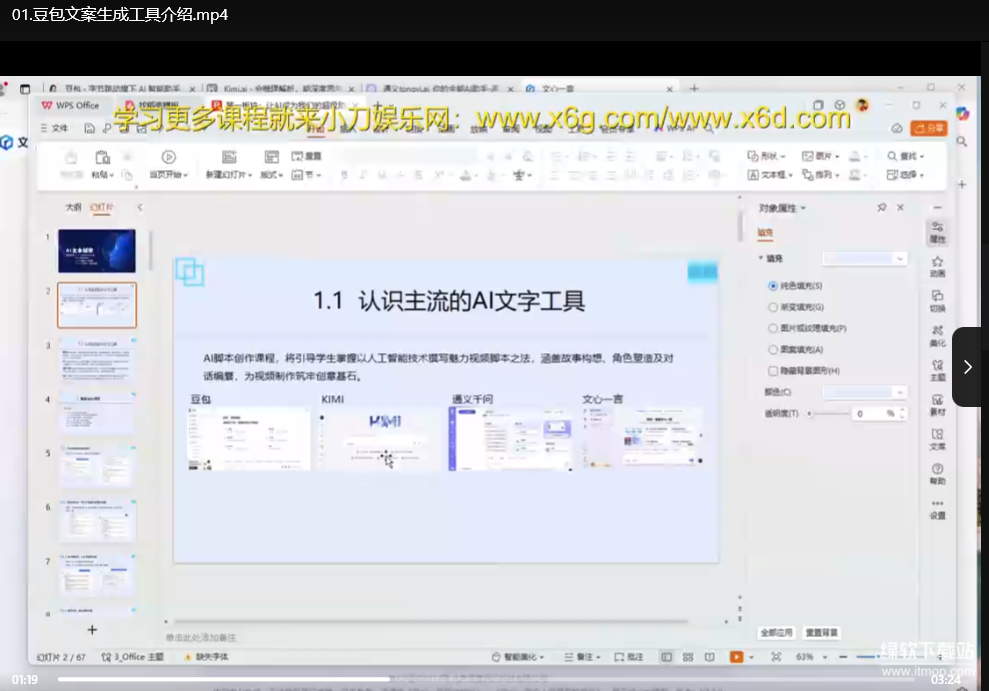Click the Shapes (形状) tool icon
The height and width of the screenshot is (691, 989).
click(x=753, y=156)
